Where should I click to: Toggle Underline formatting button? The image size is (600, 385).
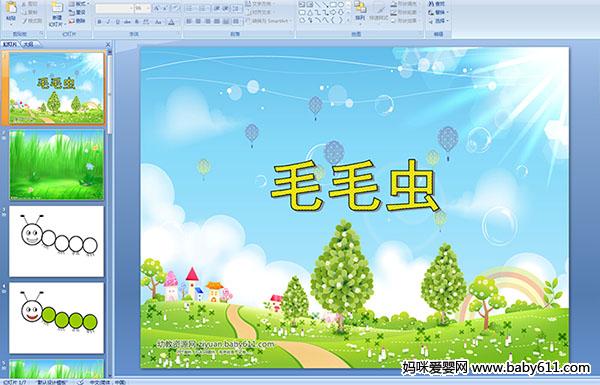[x=117, y=22]
